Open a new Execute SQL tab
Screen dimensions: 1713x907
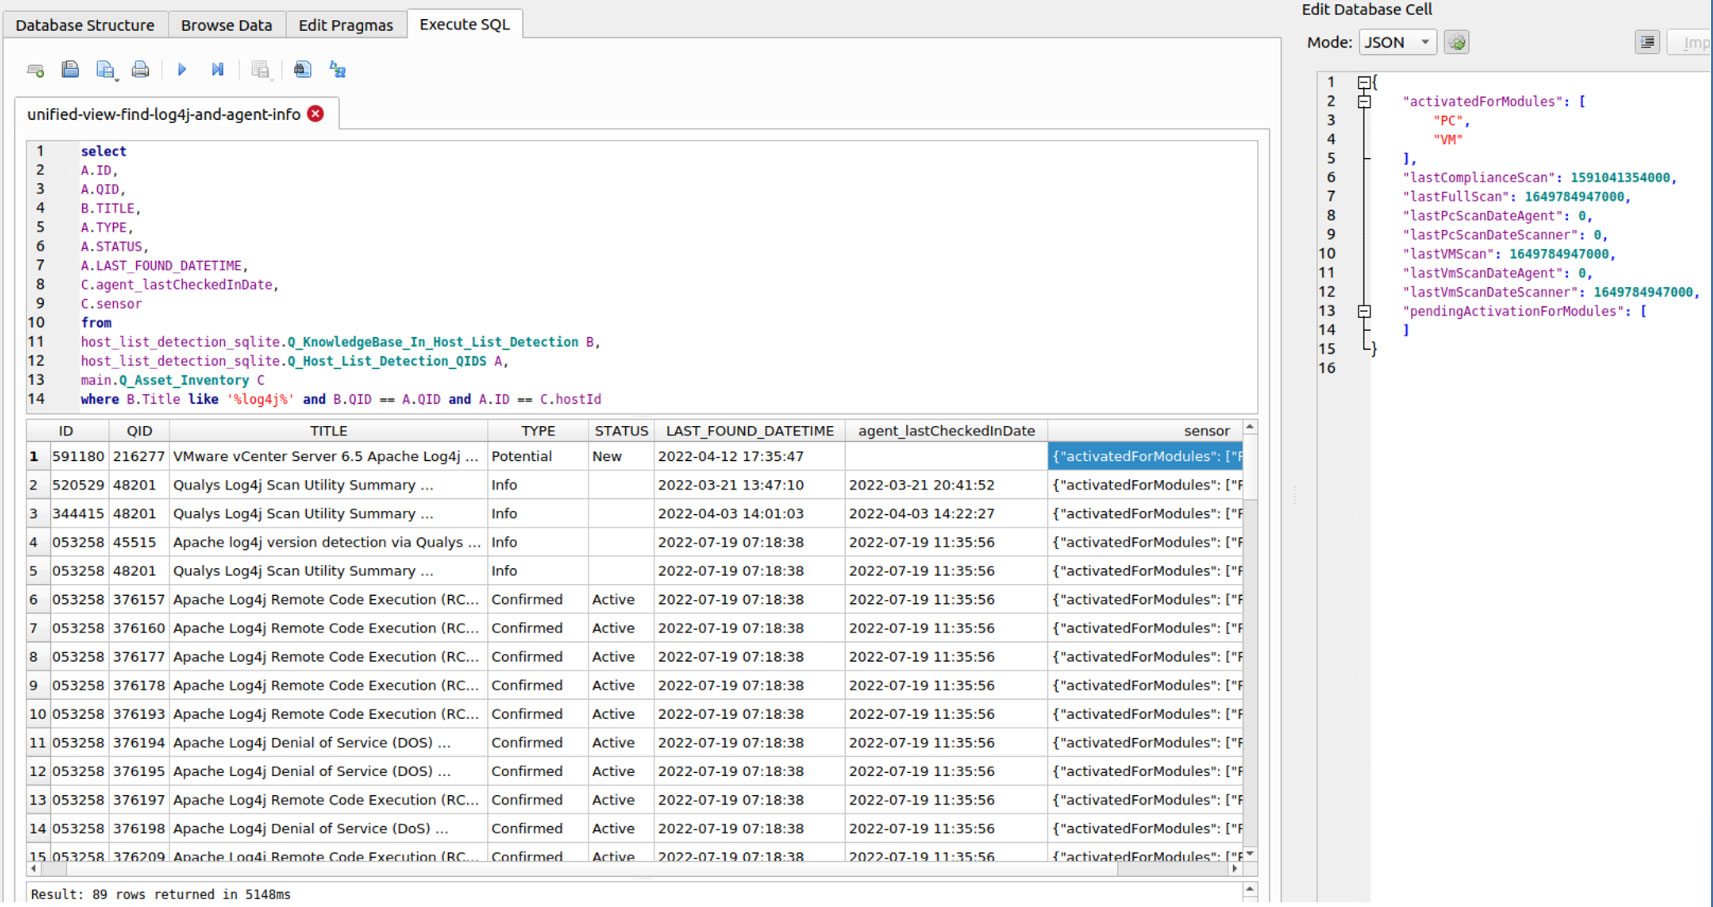(x=35, y=69)
